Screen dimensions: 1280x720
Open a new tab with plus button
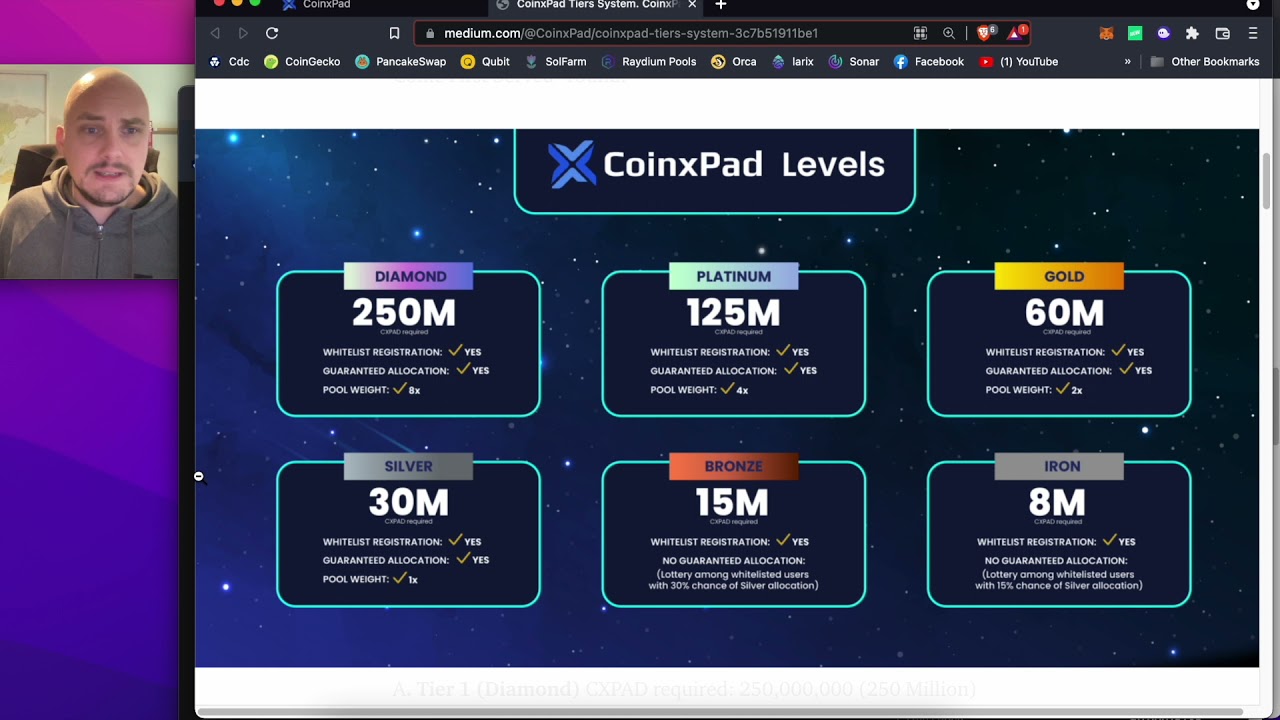coord(720,5)
